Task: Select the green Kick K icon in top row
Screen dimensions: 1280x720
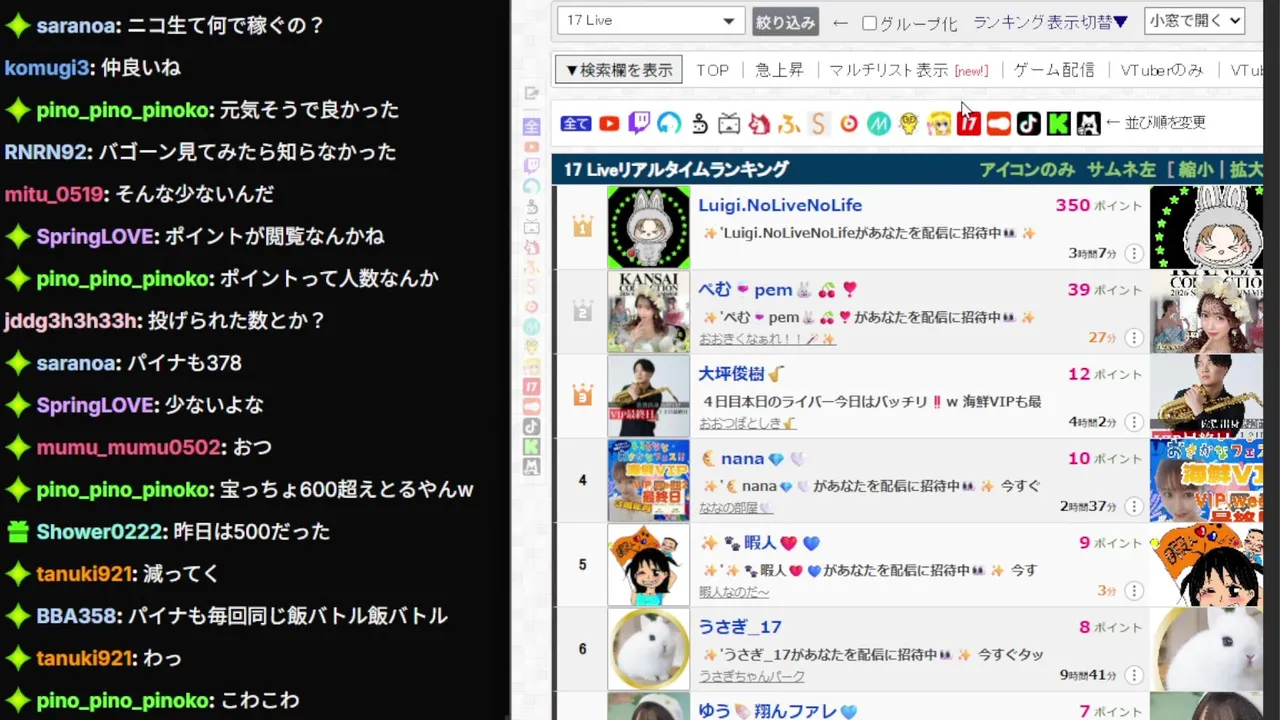Action: point(1058,123)
